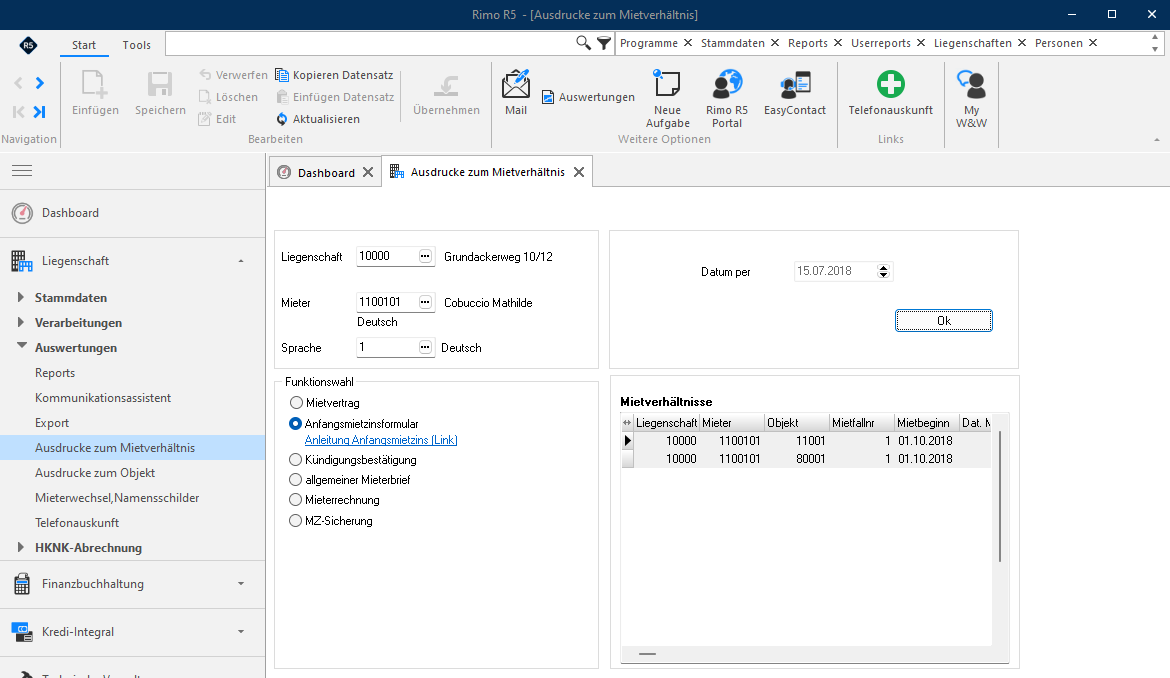Click the Auswertungen ribbon button

pos(588,97)
